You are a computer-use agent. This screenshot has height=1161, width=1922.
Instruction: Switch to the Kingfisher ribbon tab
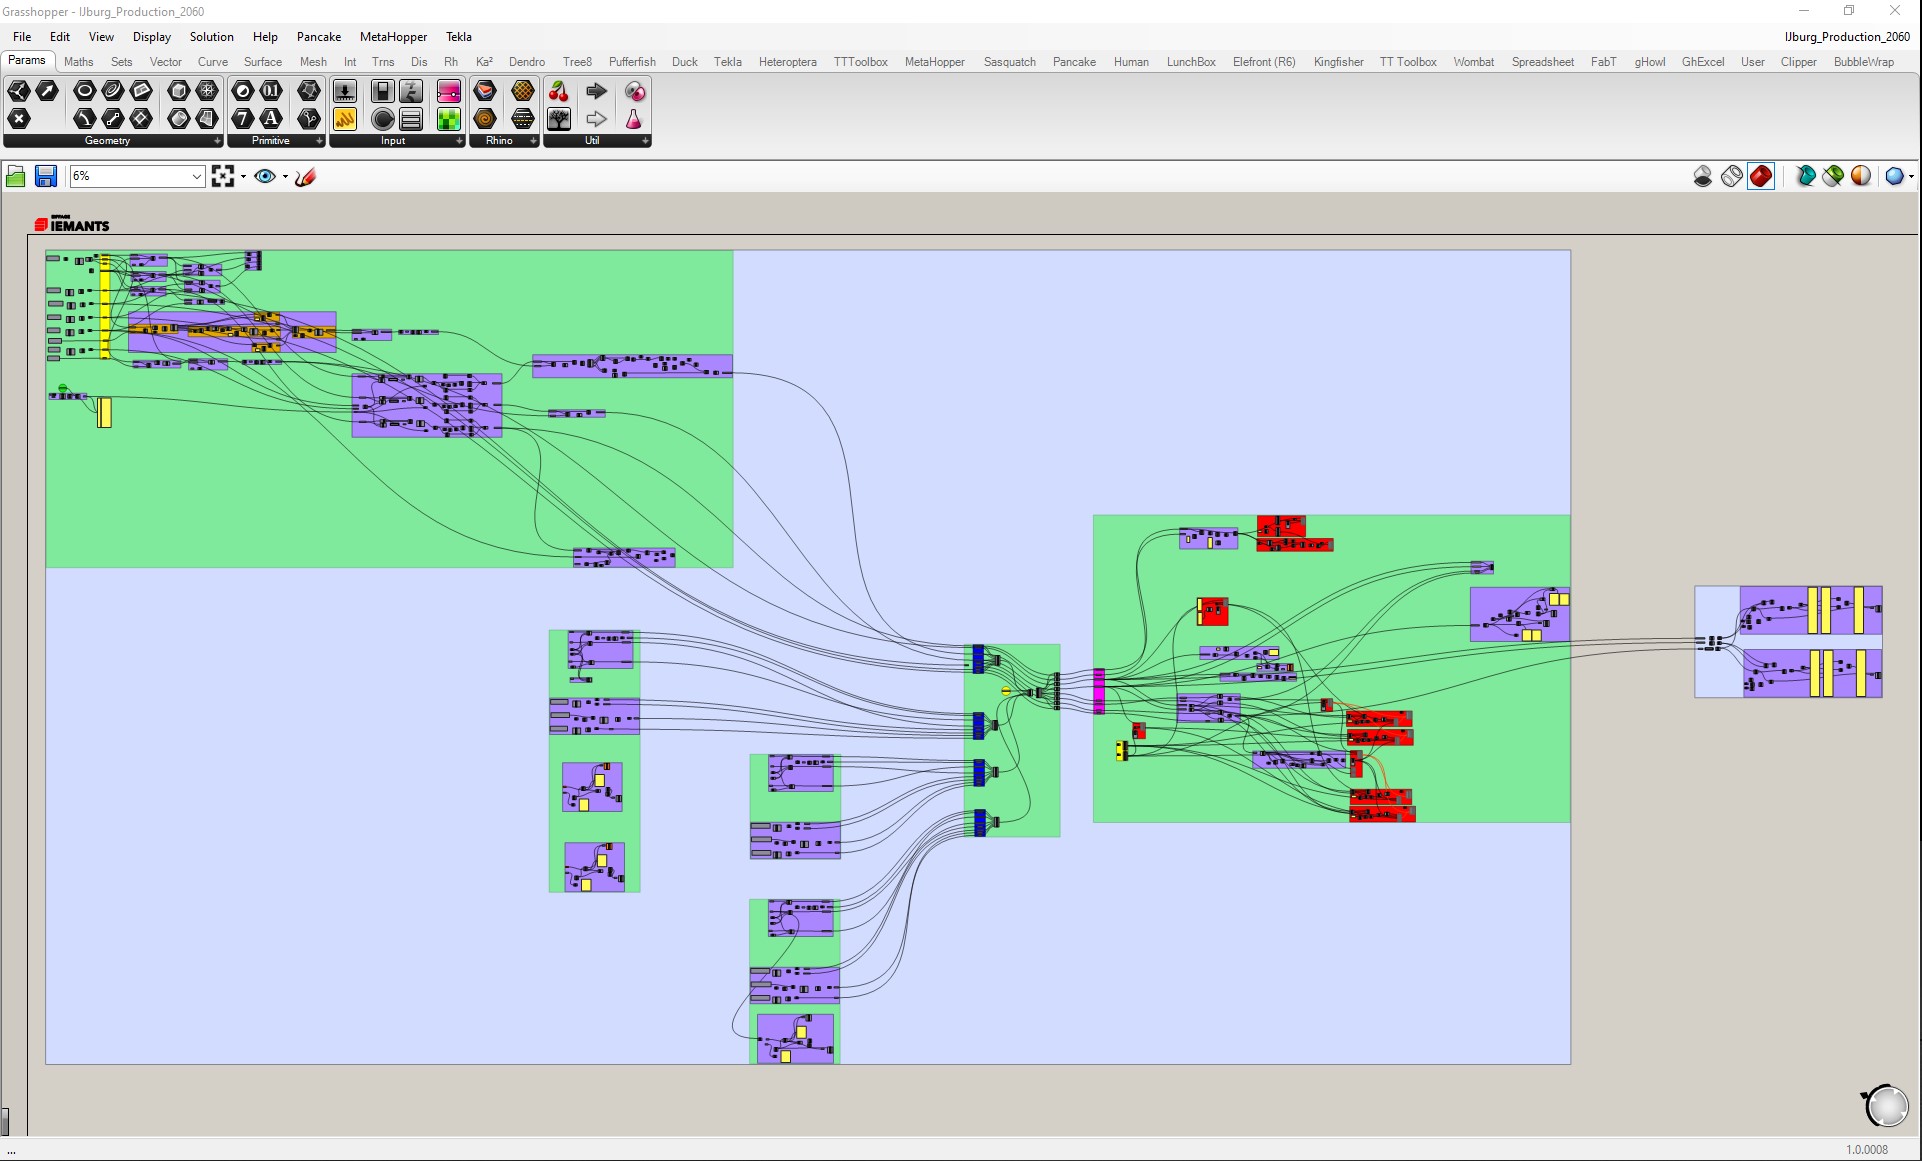pyautogui.click(x=1337, y=62)
